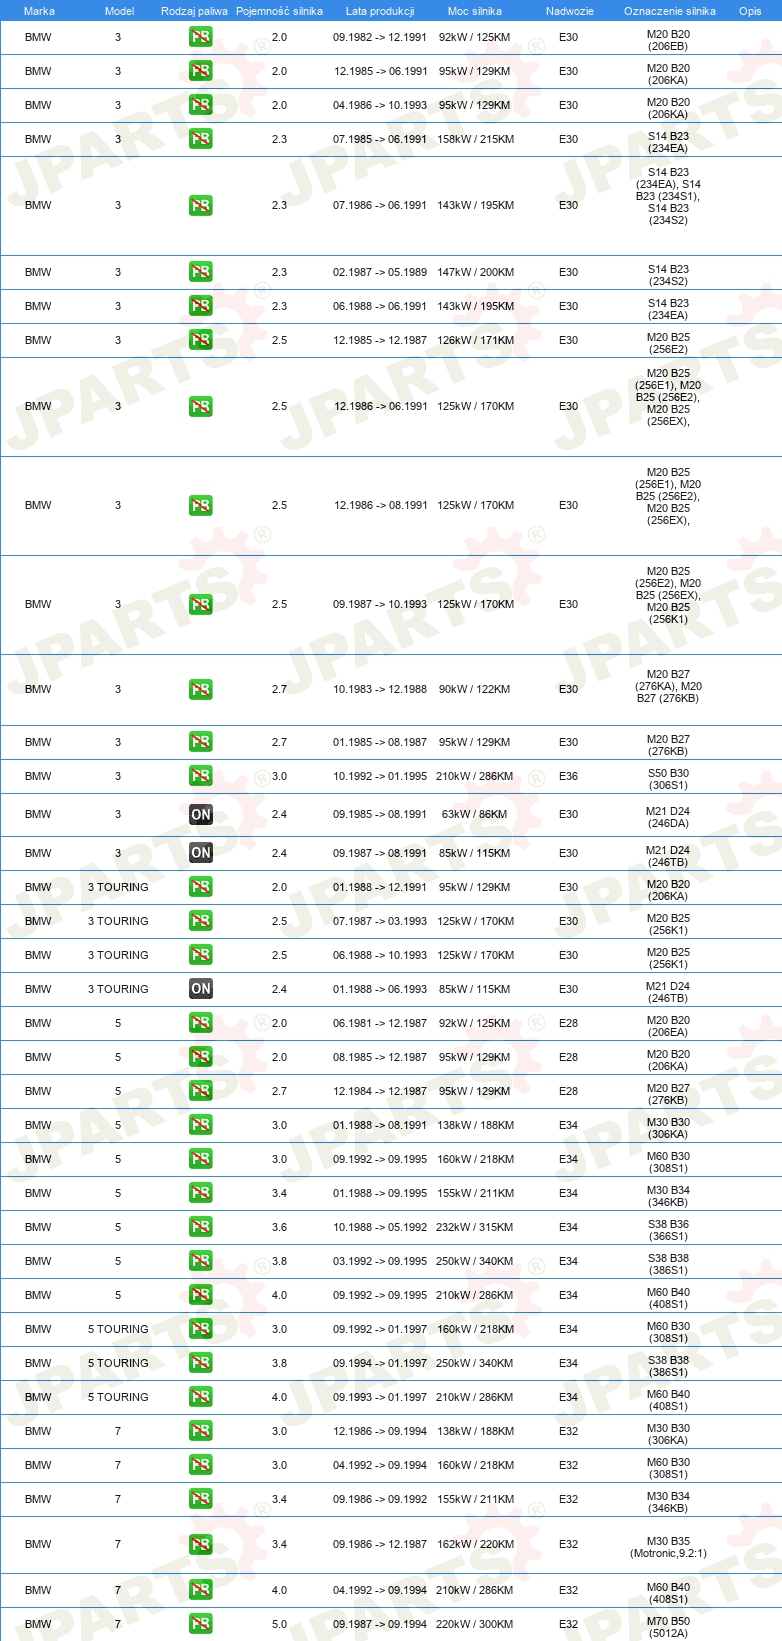Click the petrol icon for 08.1985 -> 12.1987
The width and height of the screenshot is (782, 1641).
[x=201, y=1057]
